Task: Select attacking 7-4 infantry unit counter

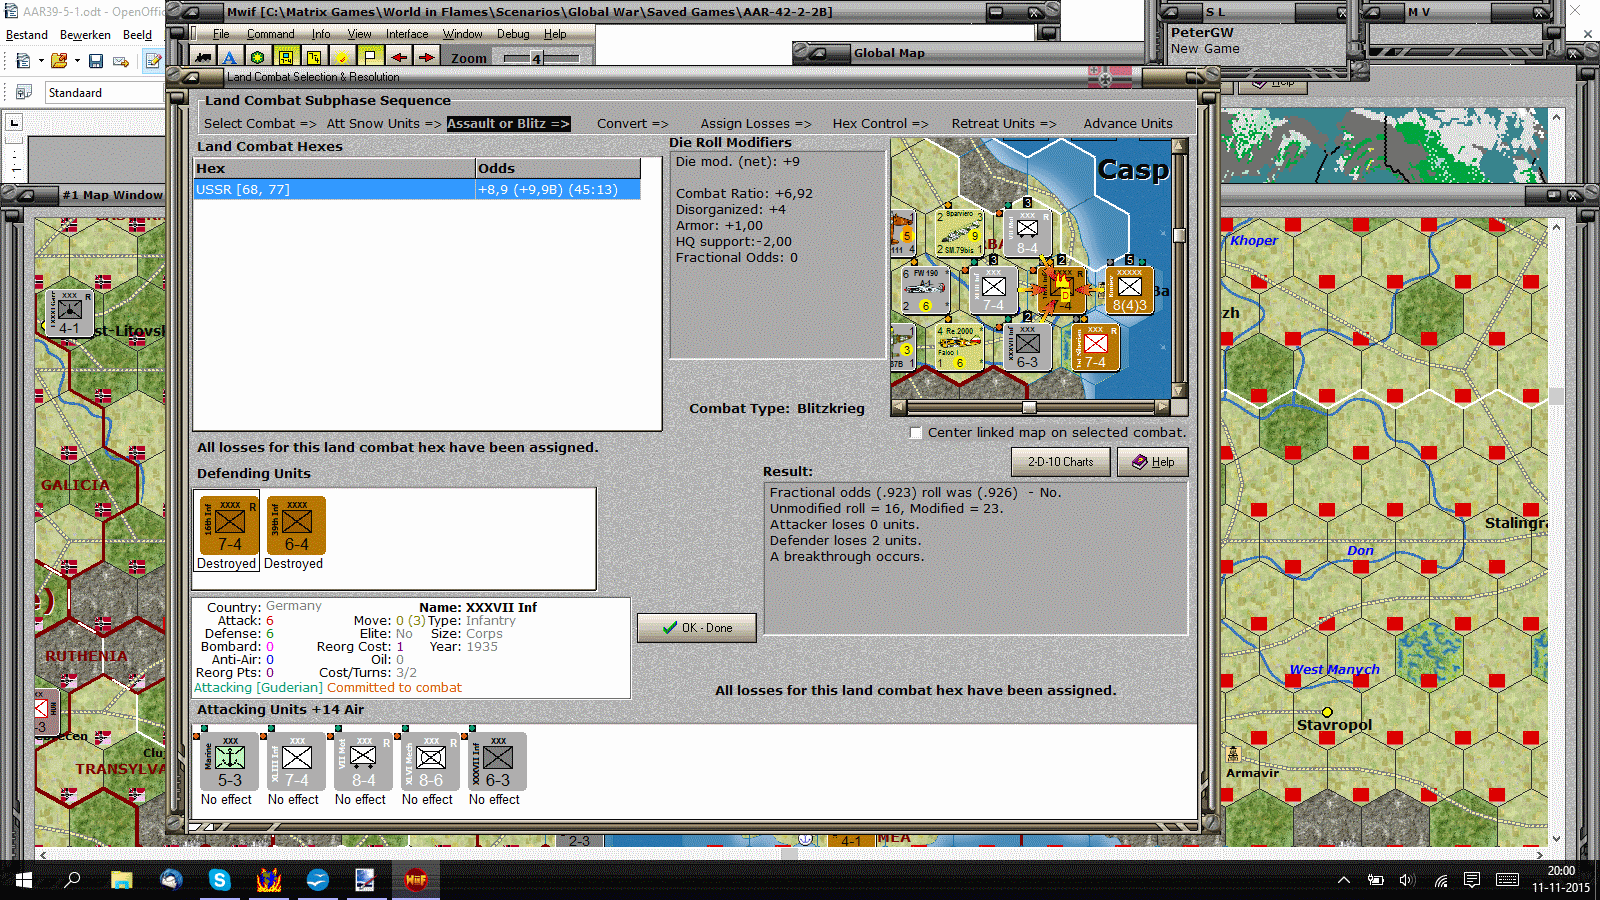Action: [x=297, y=761]
